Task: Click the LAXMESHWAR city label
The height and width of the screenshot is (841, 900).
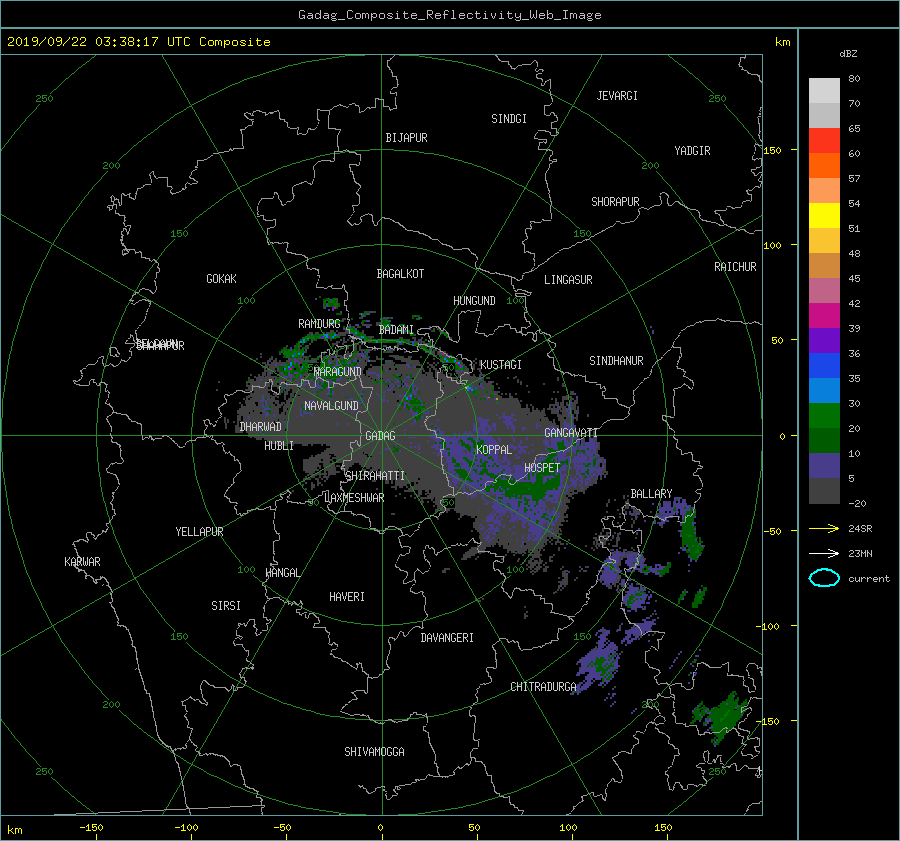Action: [x=354, y=498]
